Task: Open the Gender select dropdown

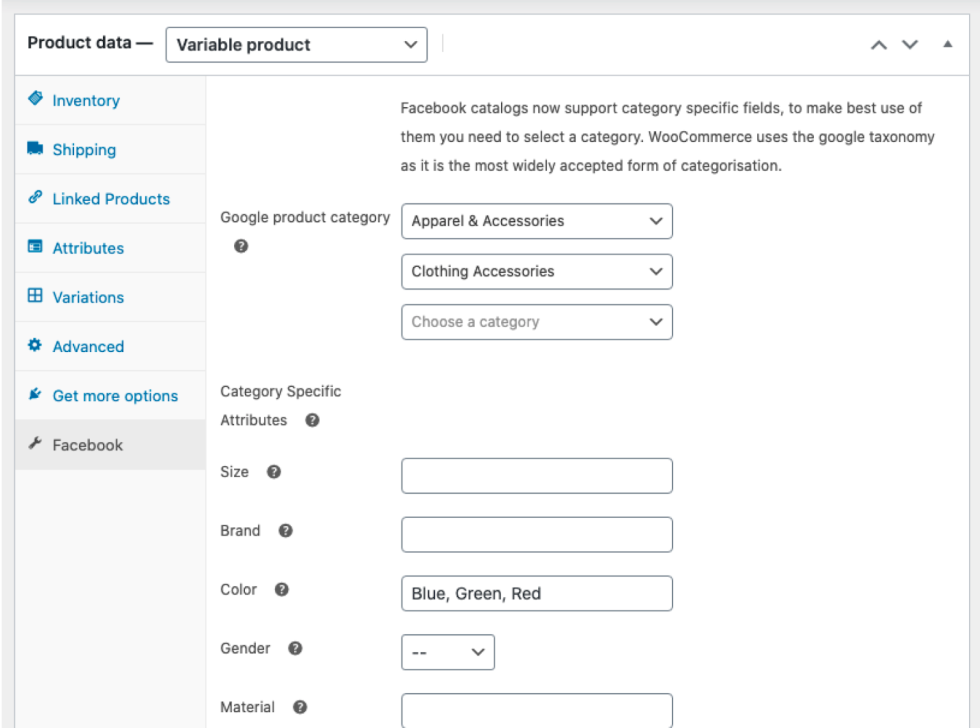Action: tap(447, 652)
